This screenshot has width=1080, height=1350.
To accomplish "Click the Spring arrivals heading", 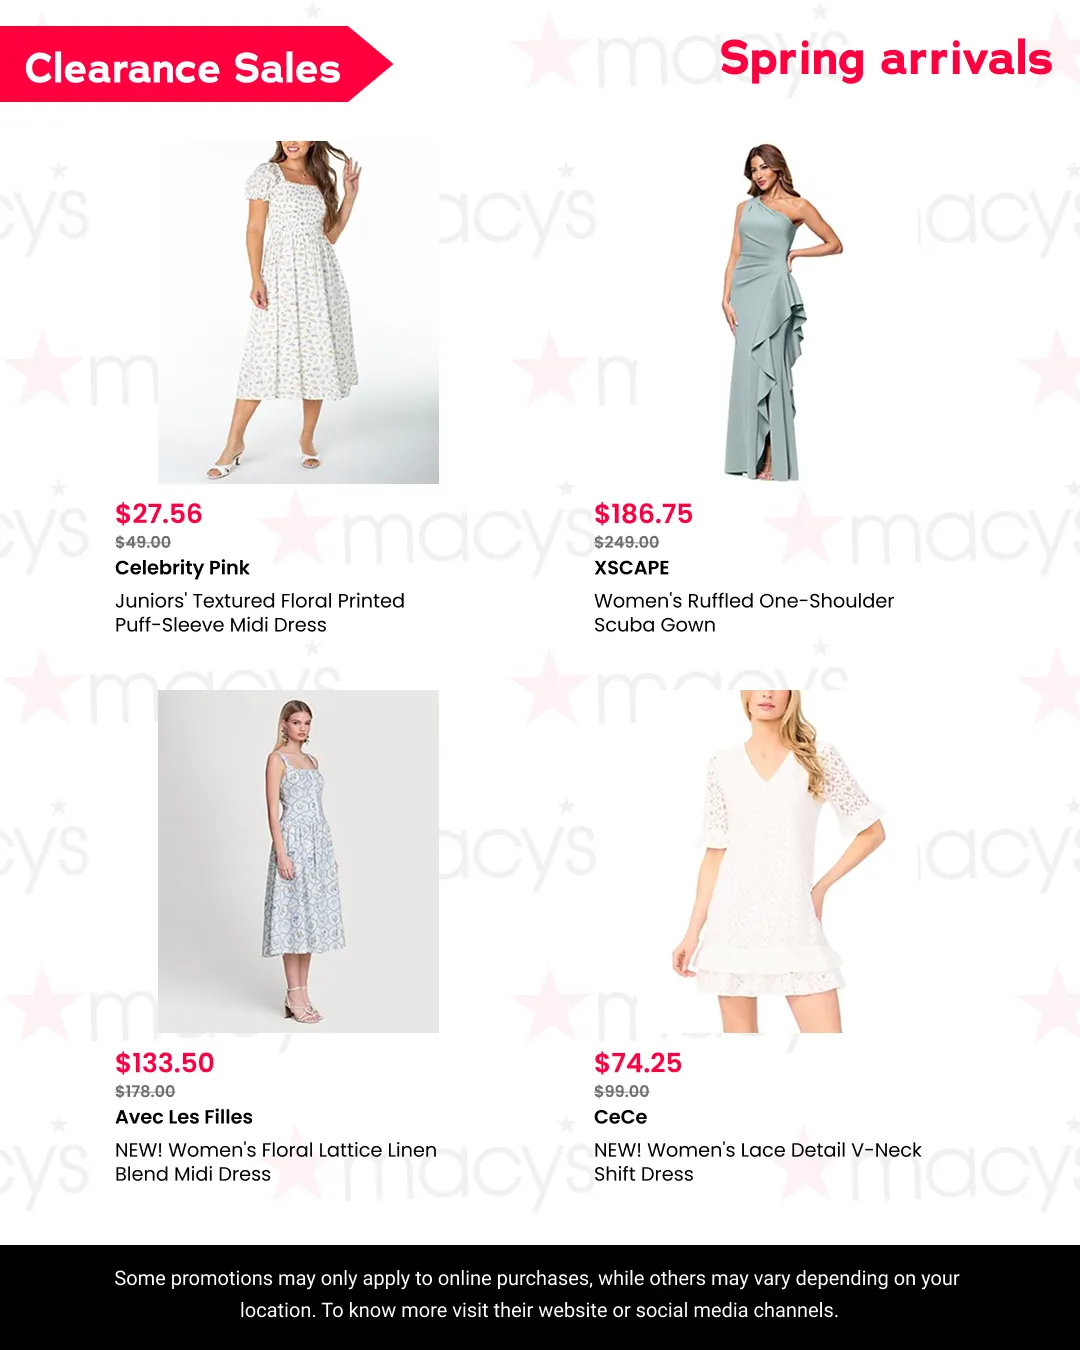I will pos(886,59).
